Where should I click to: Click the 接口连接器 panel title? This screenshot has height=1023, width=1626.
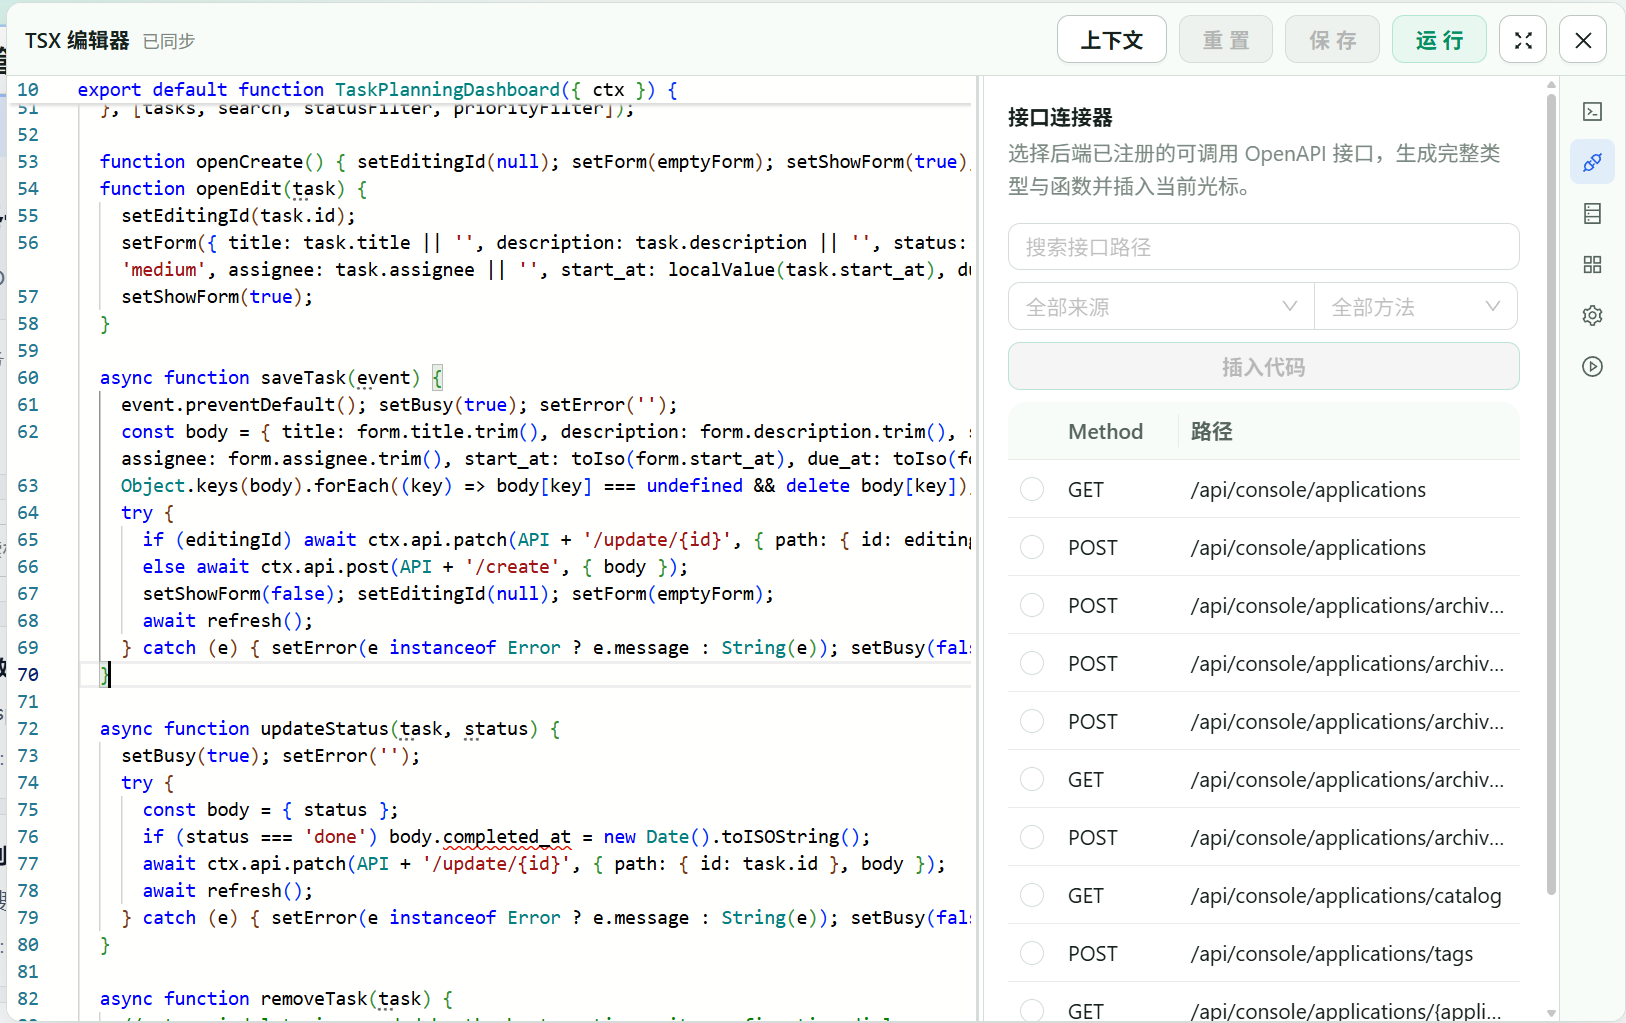[1060, 117]
